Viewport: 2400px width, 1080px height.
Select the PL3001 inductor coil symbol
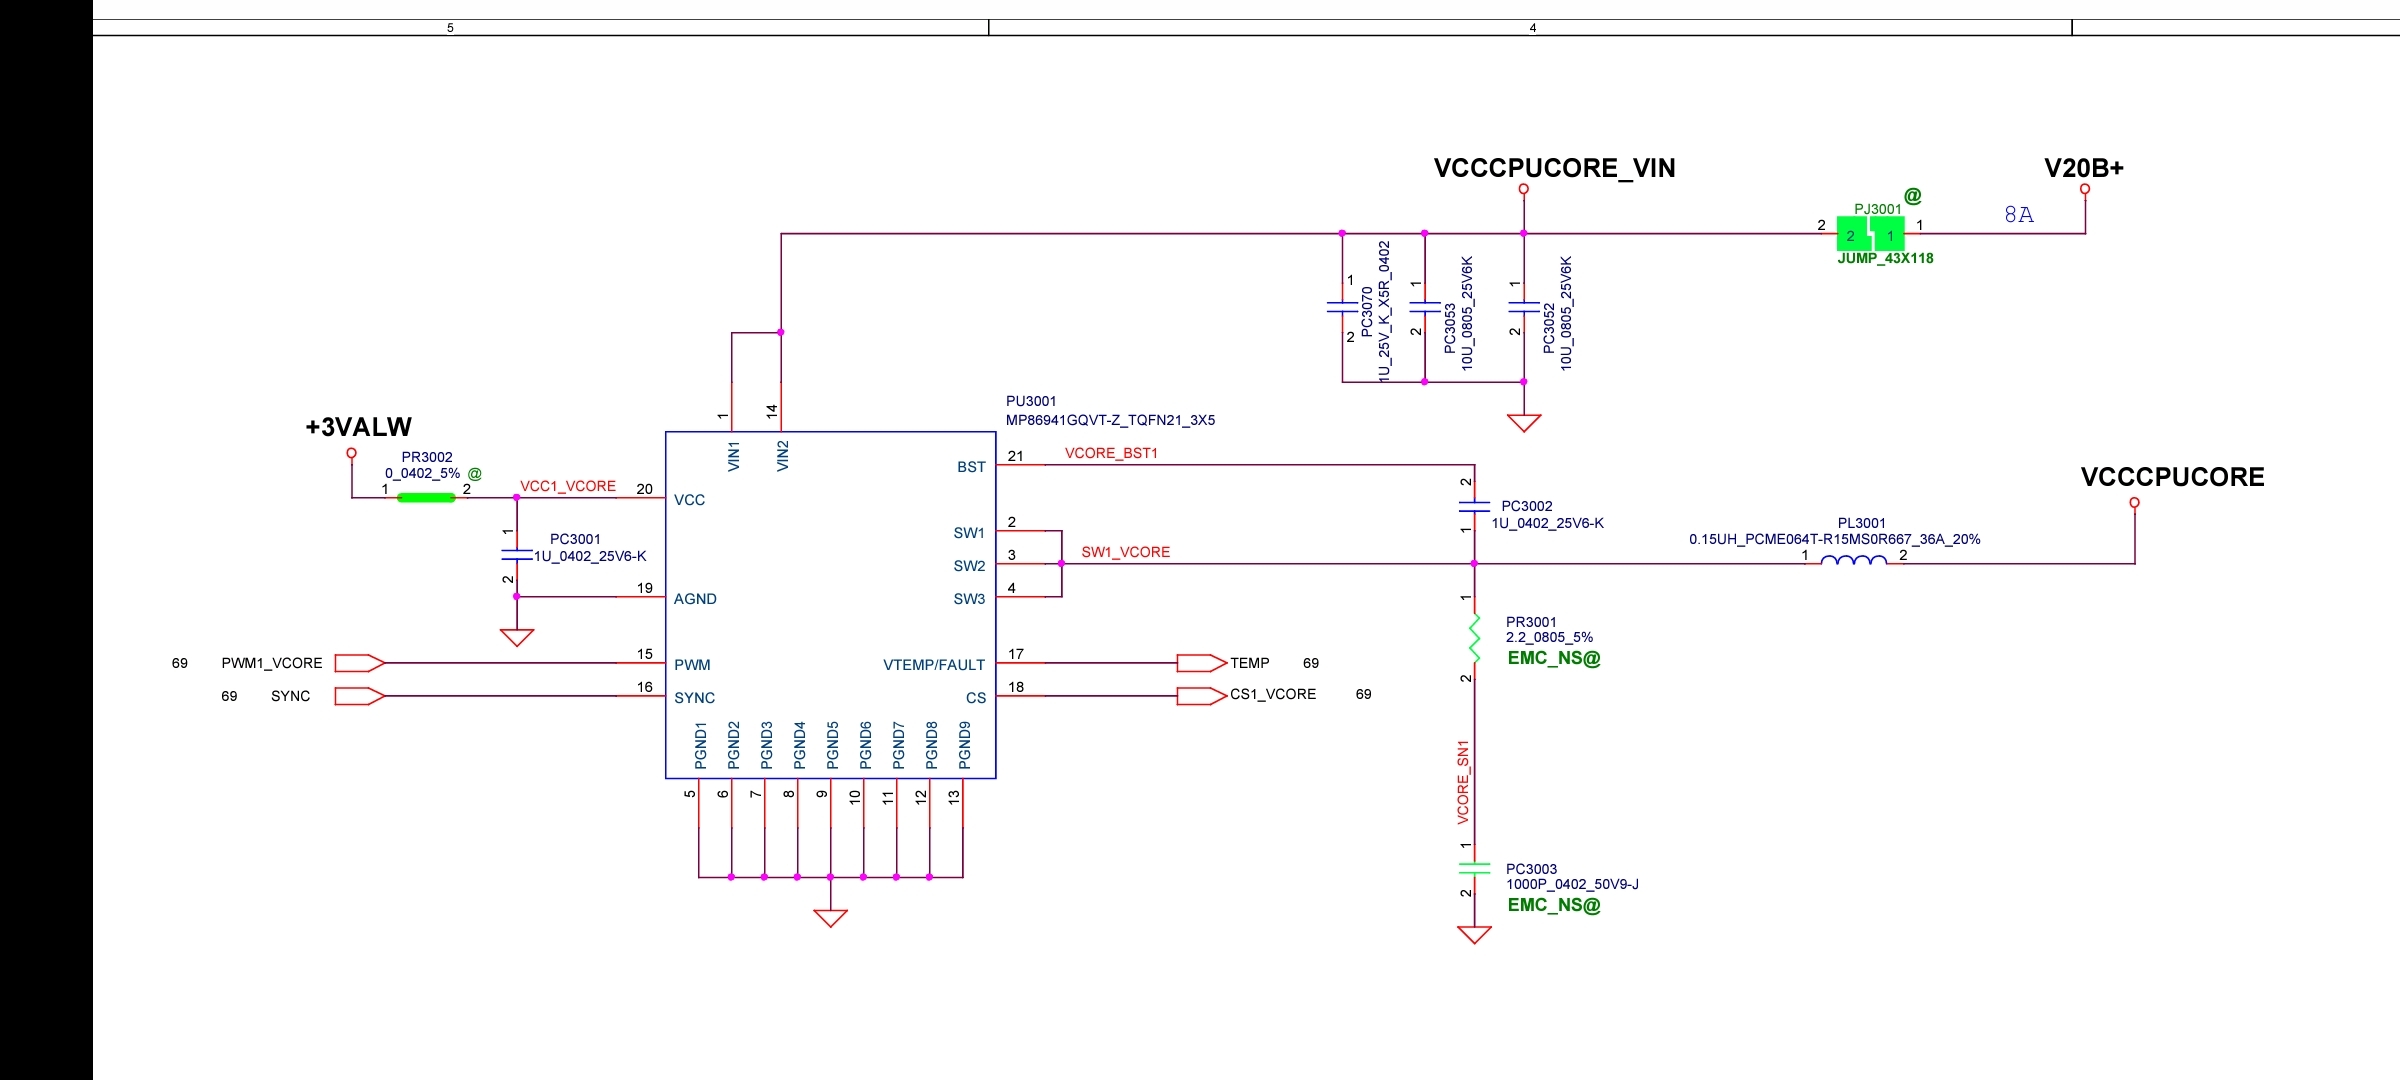[x=1853, y=561]
